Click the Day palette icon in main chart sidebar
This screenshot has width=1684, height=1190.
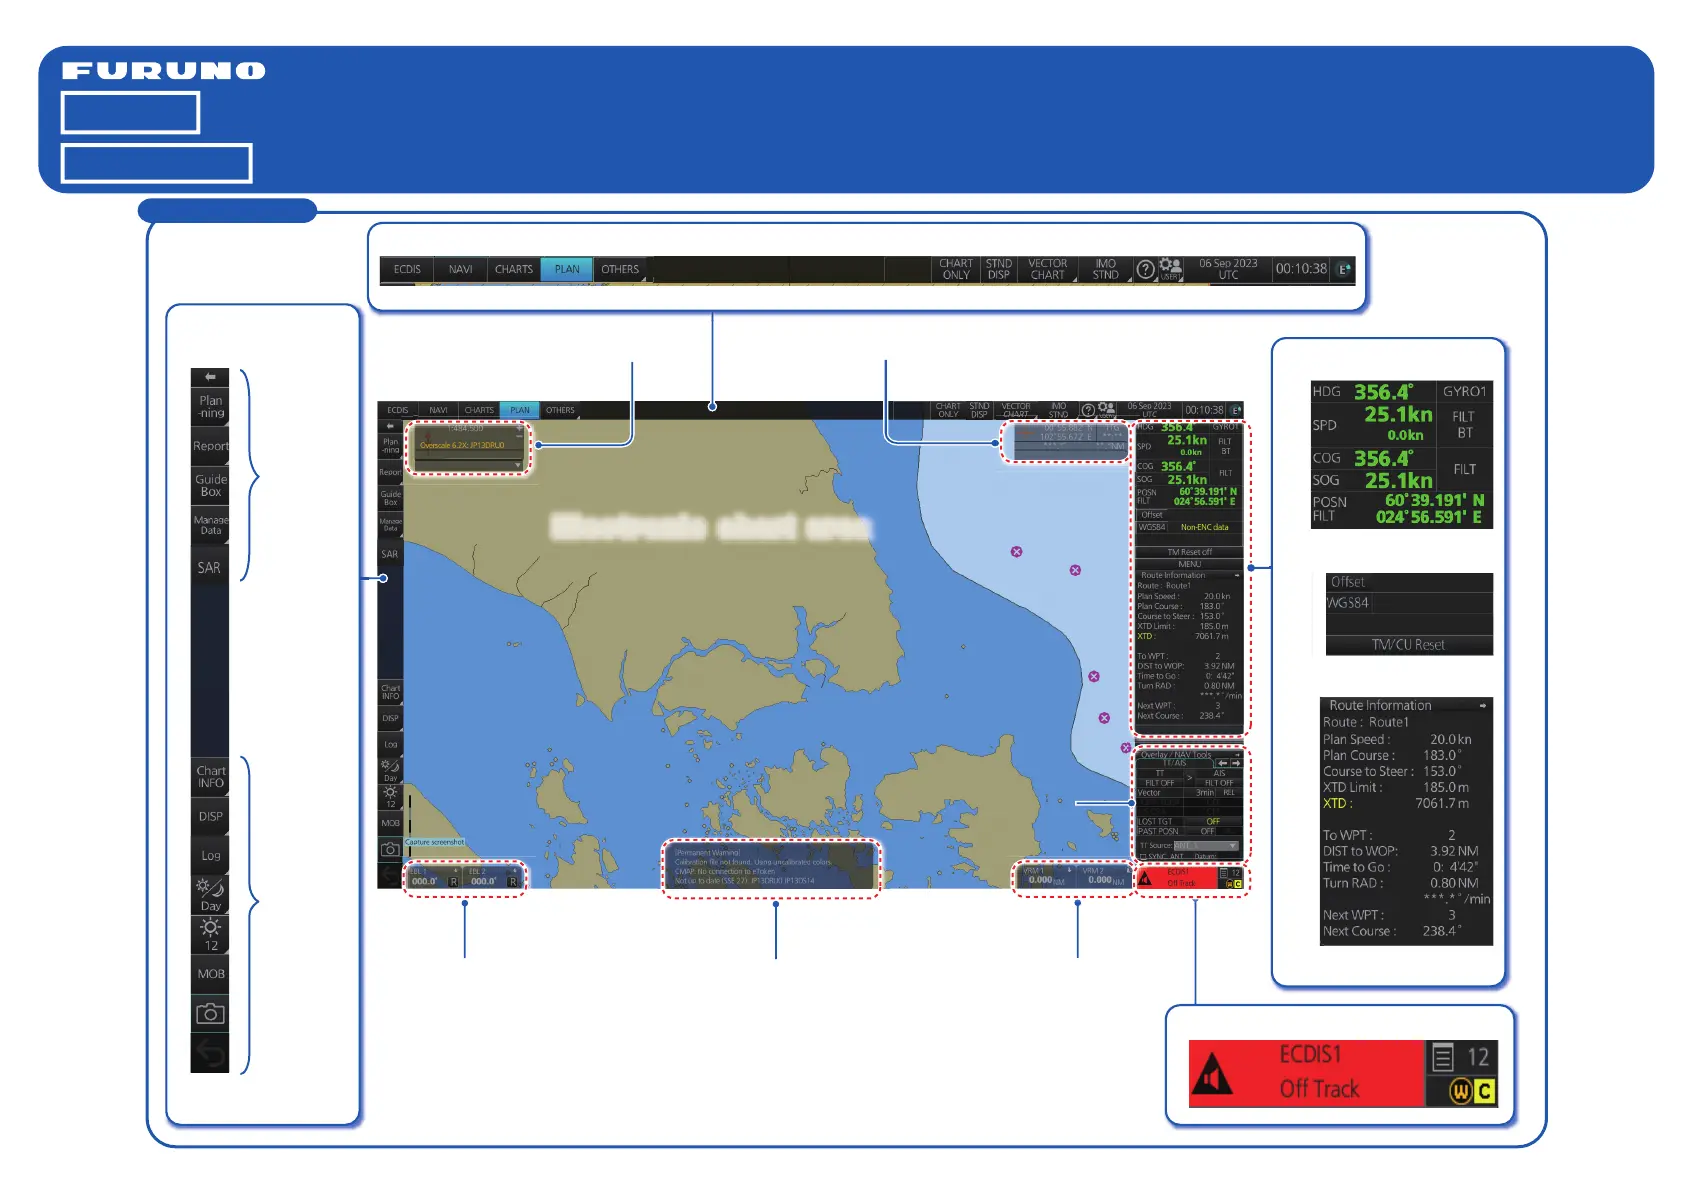pyautogui.click(x=390, y=770)
